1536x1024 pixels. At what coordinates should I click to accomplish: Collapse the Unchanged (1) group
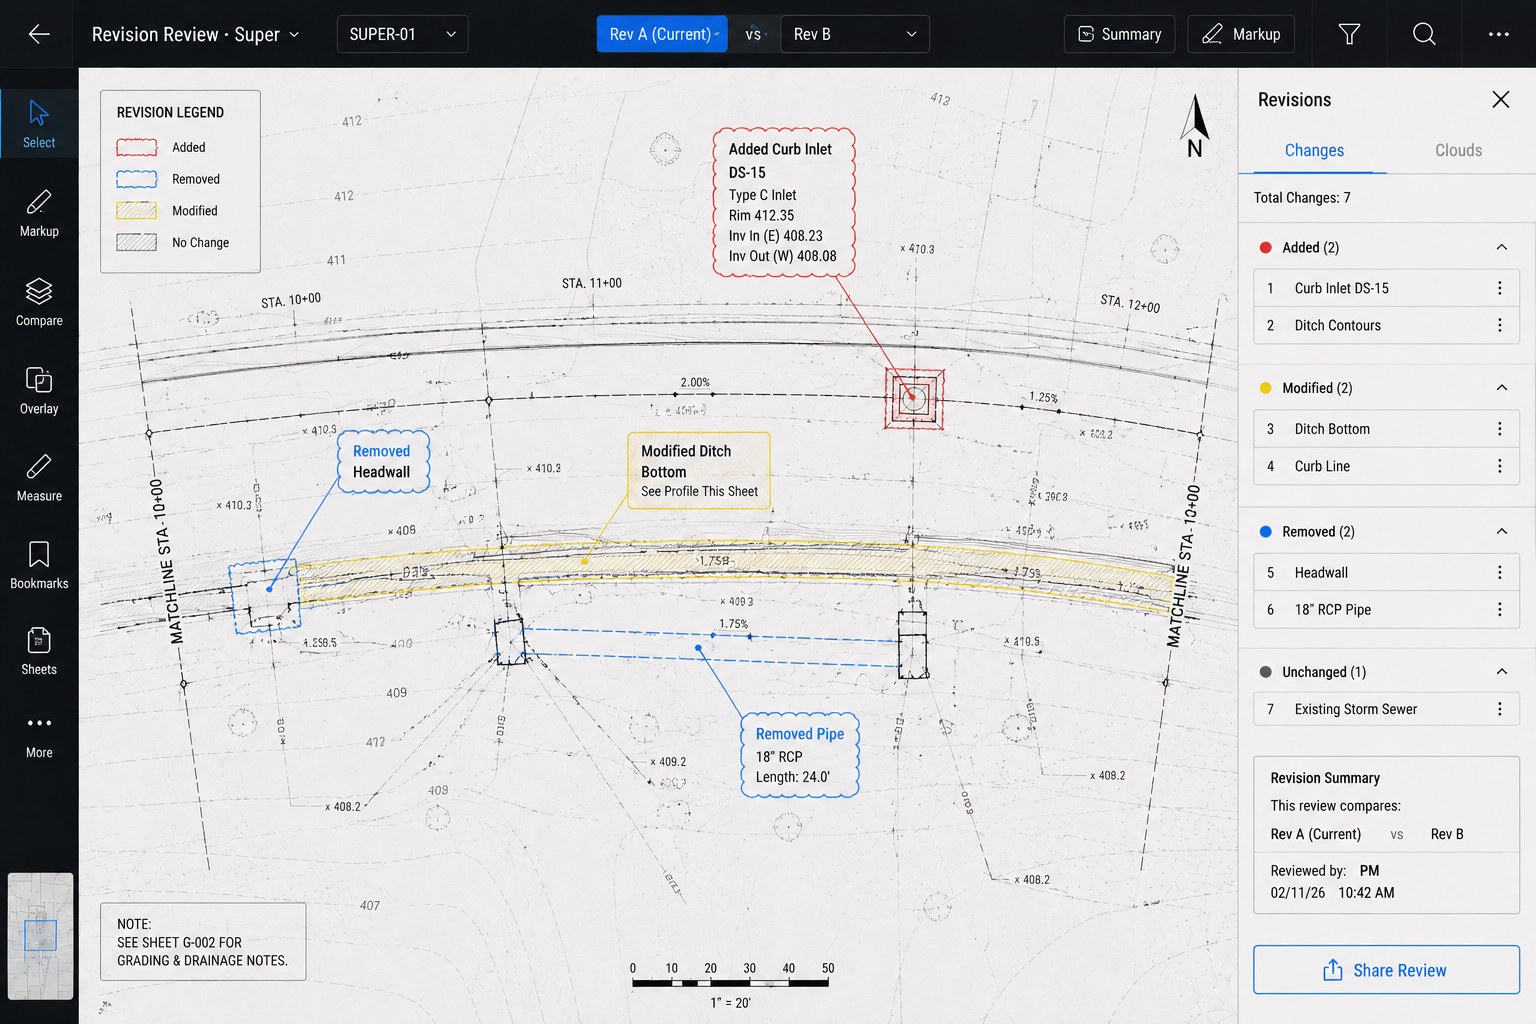pyautogui.click(x=1501, y=672)
